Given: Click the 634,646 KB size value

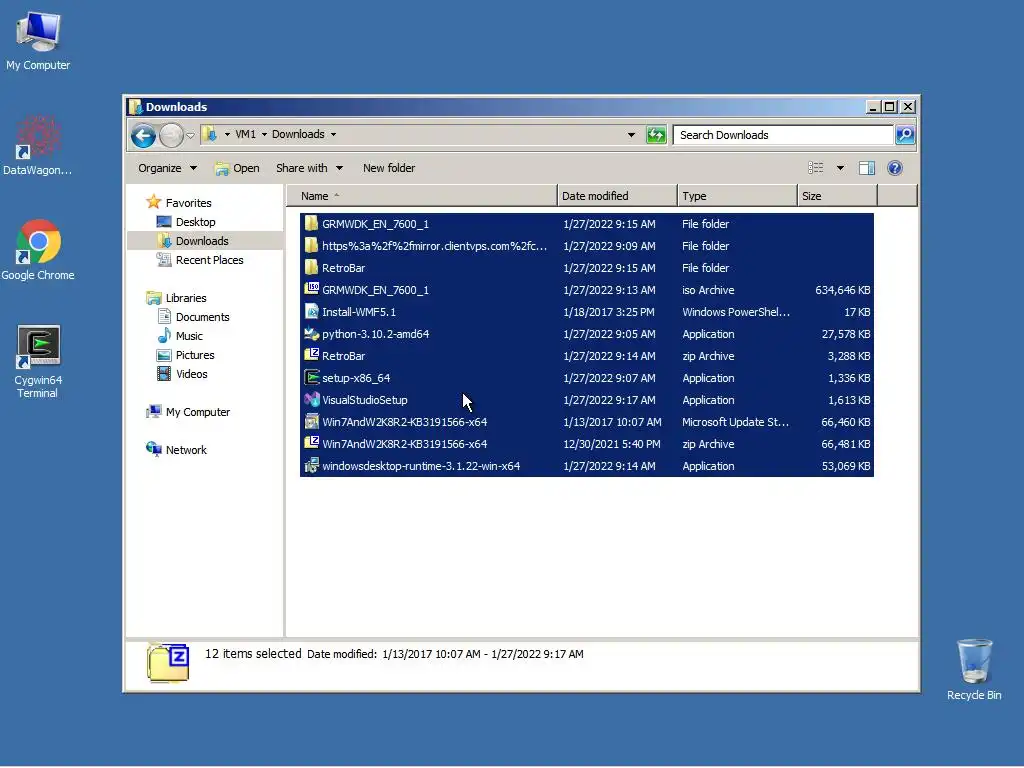Looking at the screenshot, I should pyautogui.click(x=842, y=290).
